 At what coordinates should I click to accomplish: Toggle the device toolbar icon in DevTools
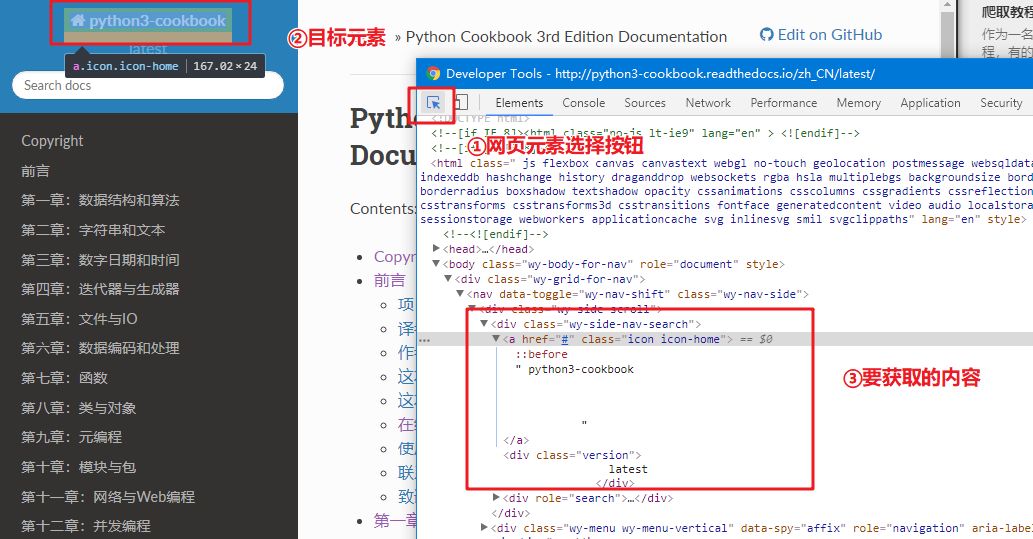(461, 102)
